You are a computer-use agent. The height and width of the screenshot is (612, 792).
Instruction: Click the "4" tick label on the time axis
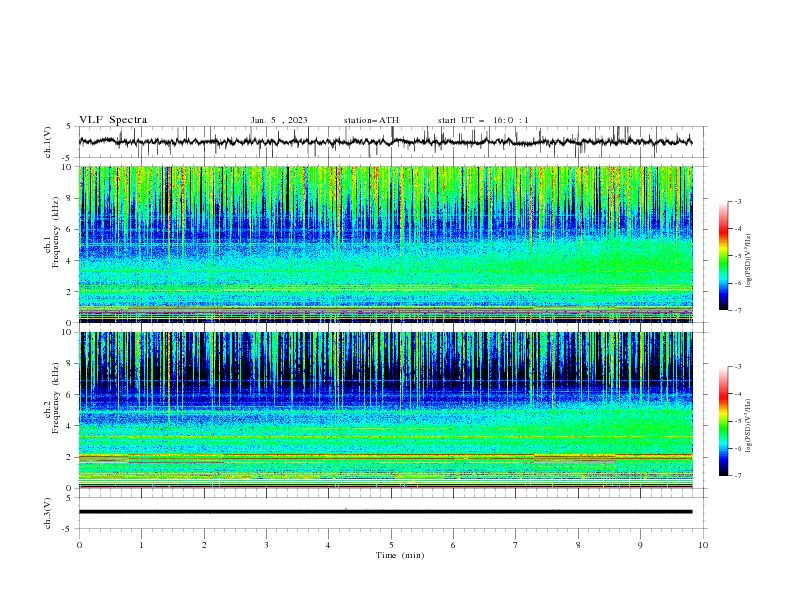tap(328, 545)
